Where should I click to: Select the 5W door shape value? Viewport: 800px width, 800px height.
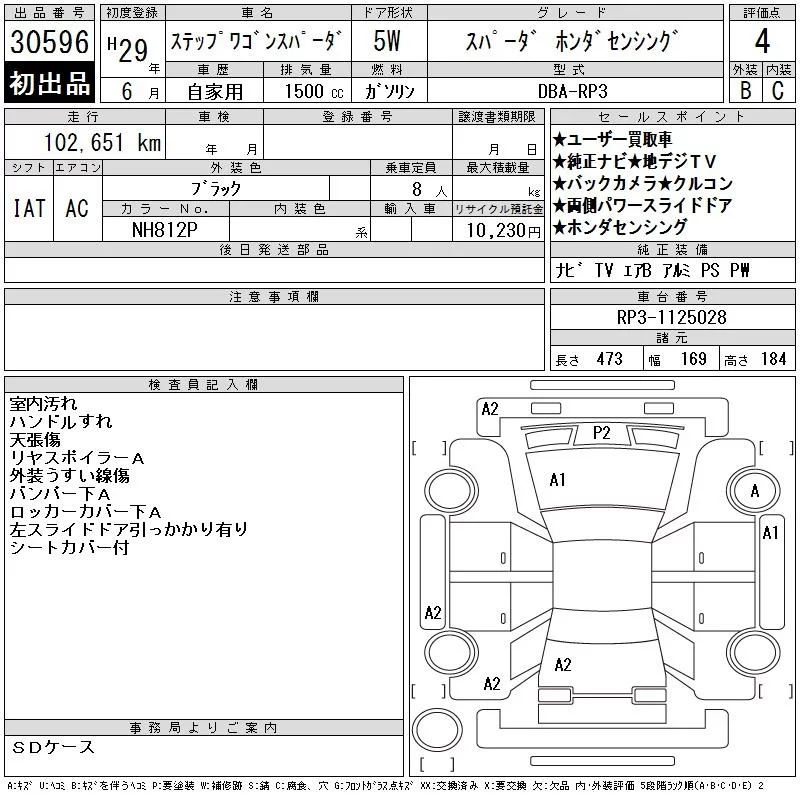[x=387, y=41]
